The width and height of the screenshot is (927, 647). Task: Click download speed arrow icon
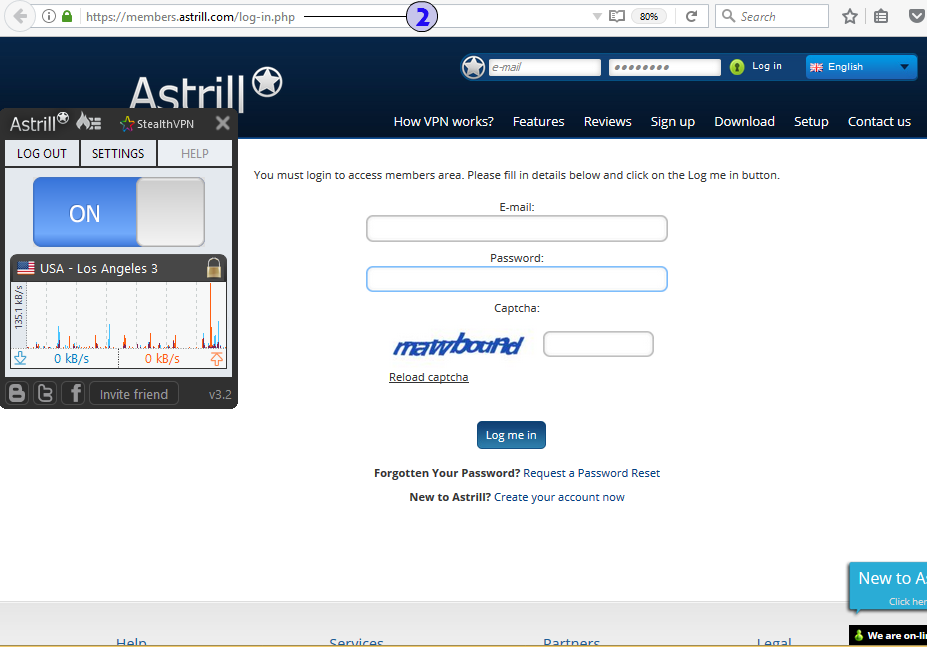click(21, 358)
